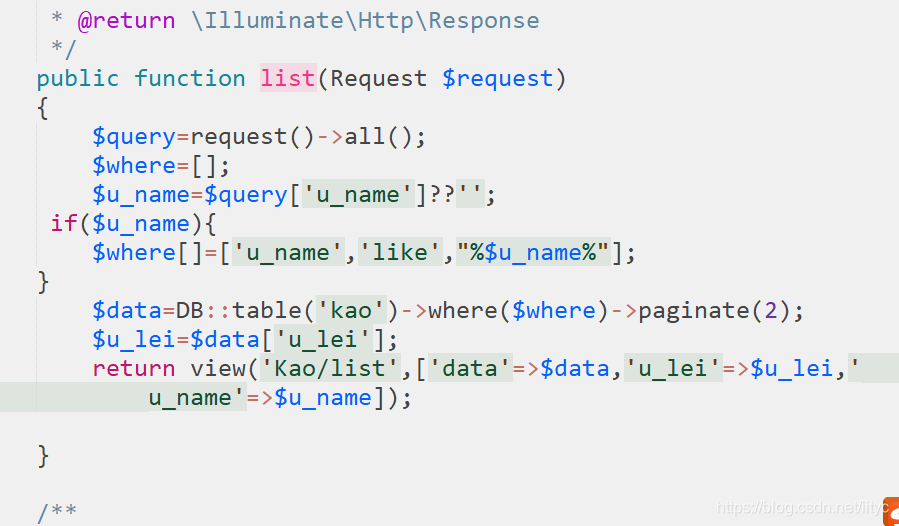This screenshot has height=526, width=899.
Task: Click the DB::table call
Action: point(240,310)
